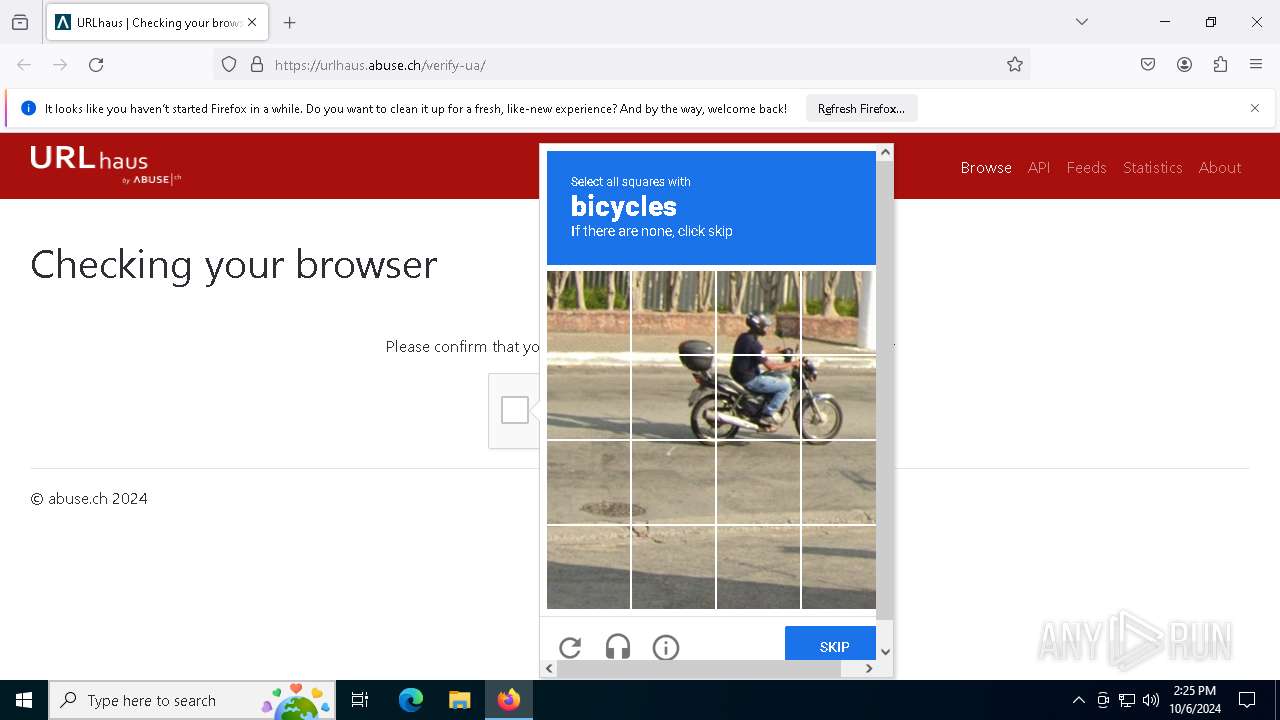This screenshot has height=720, width=1280.
Task: Open the Feeds navigation item
Action: point(1086,168)
